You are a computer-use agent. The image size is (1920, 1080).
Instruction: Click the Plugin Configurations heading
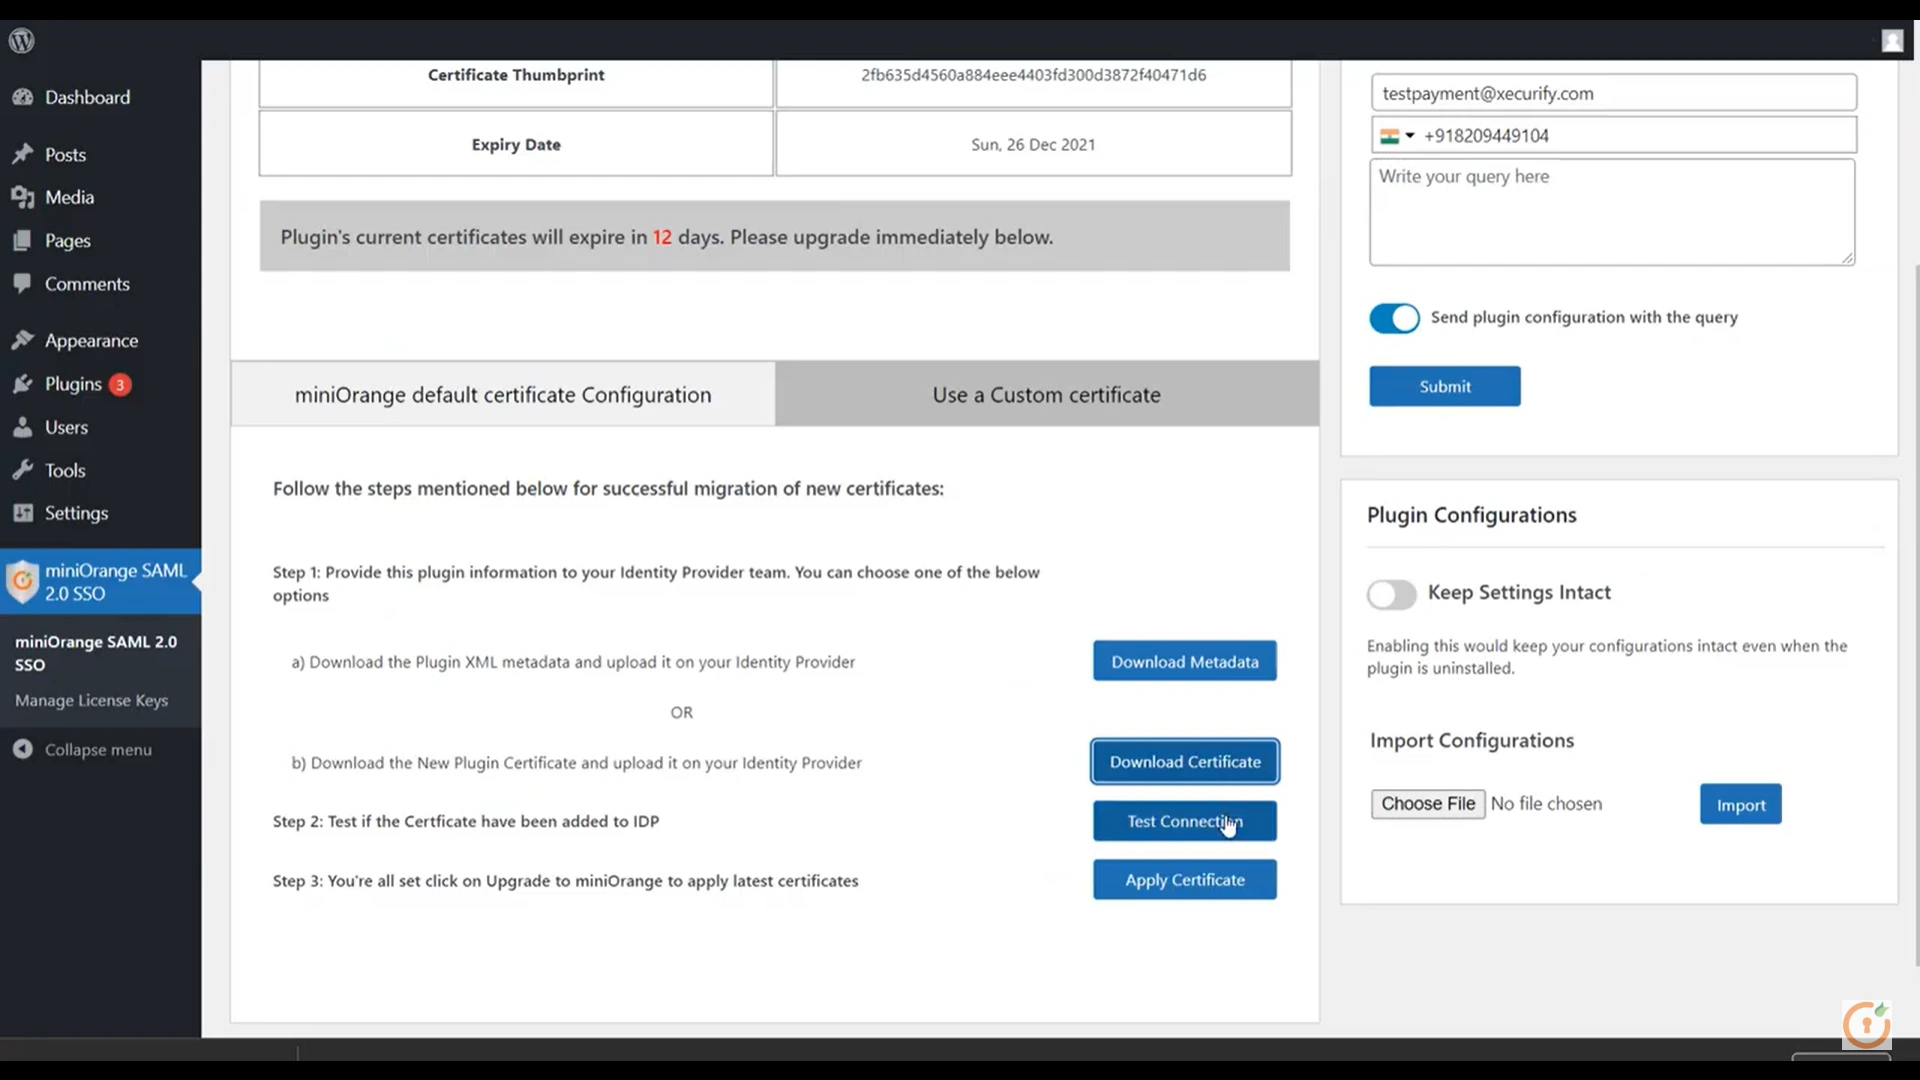coord(1471,514)
